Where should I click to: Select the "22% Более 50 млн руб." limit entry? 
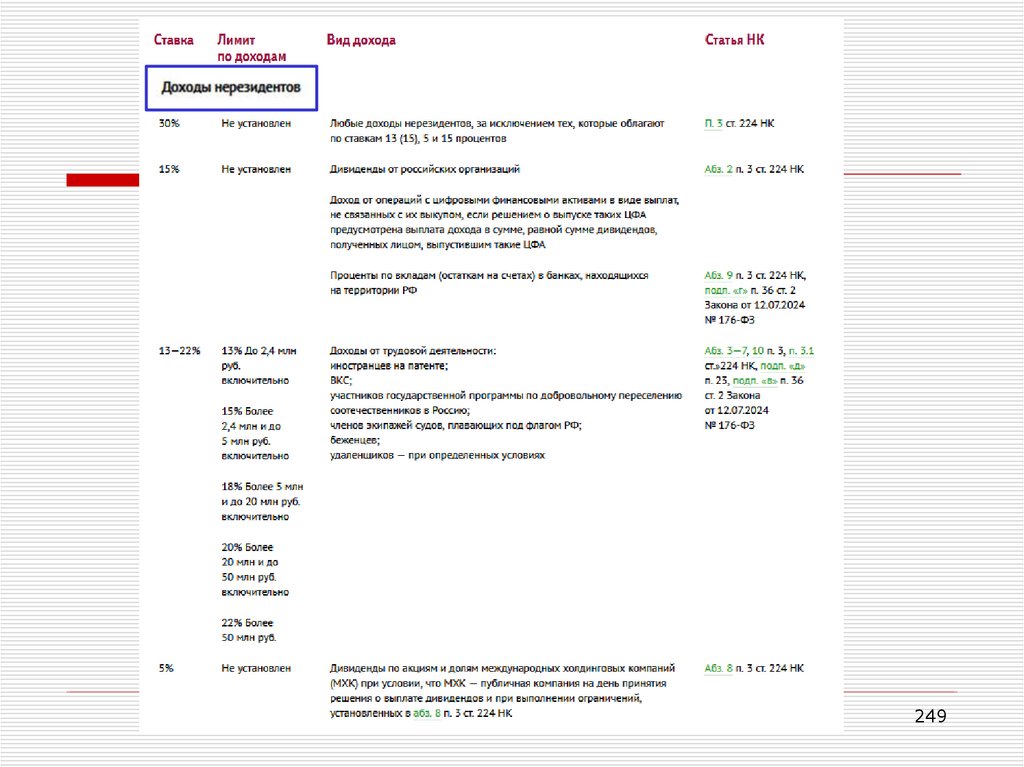pyautogui.click(x=249, y=630)
